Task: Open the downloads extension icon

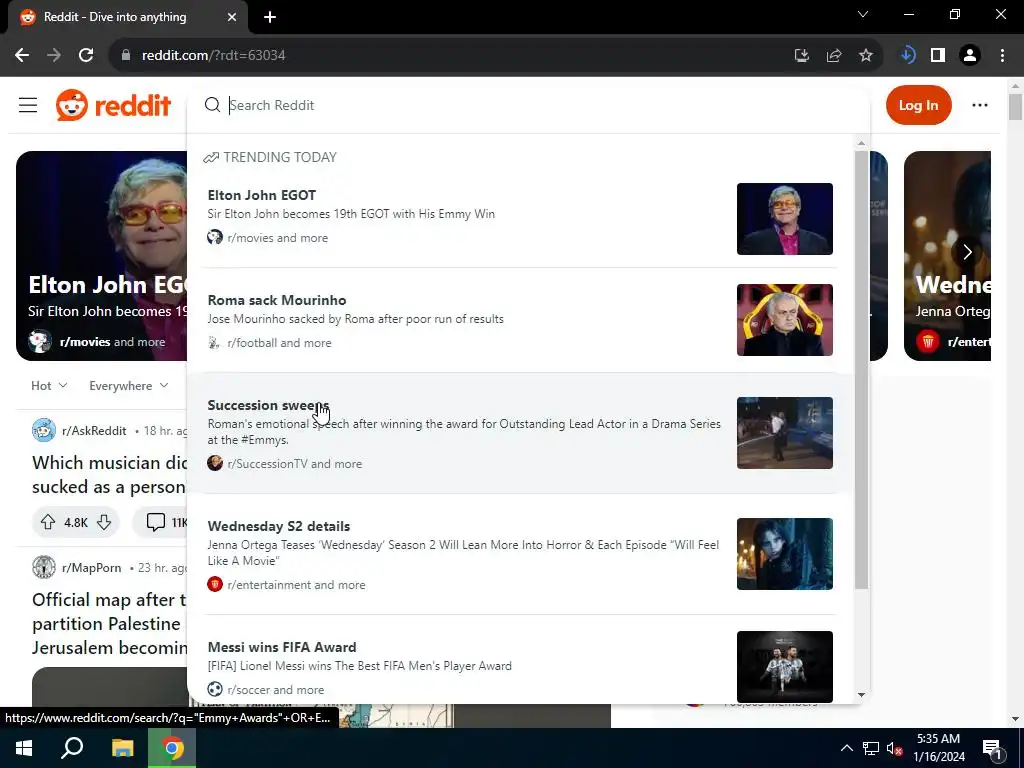Action: point(907,56)
